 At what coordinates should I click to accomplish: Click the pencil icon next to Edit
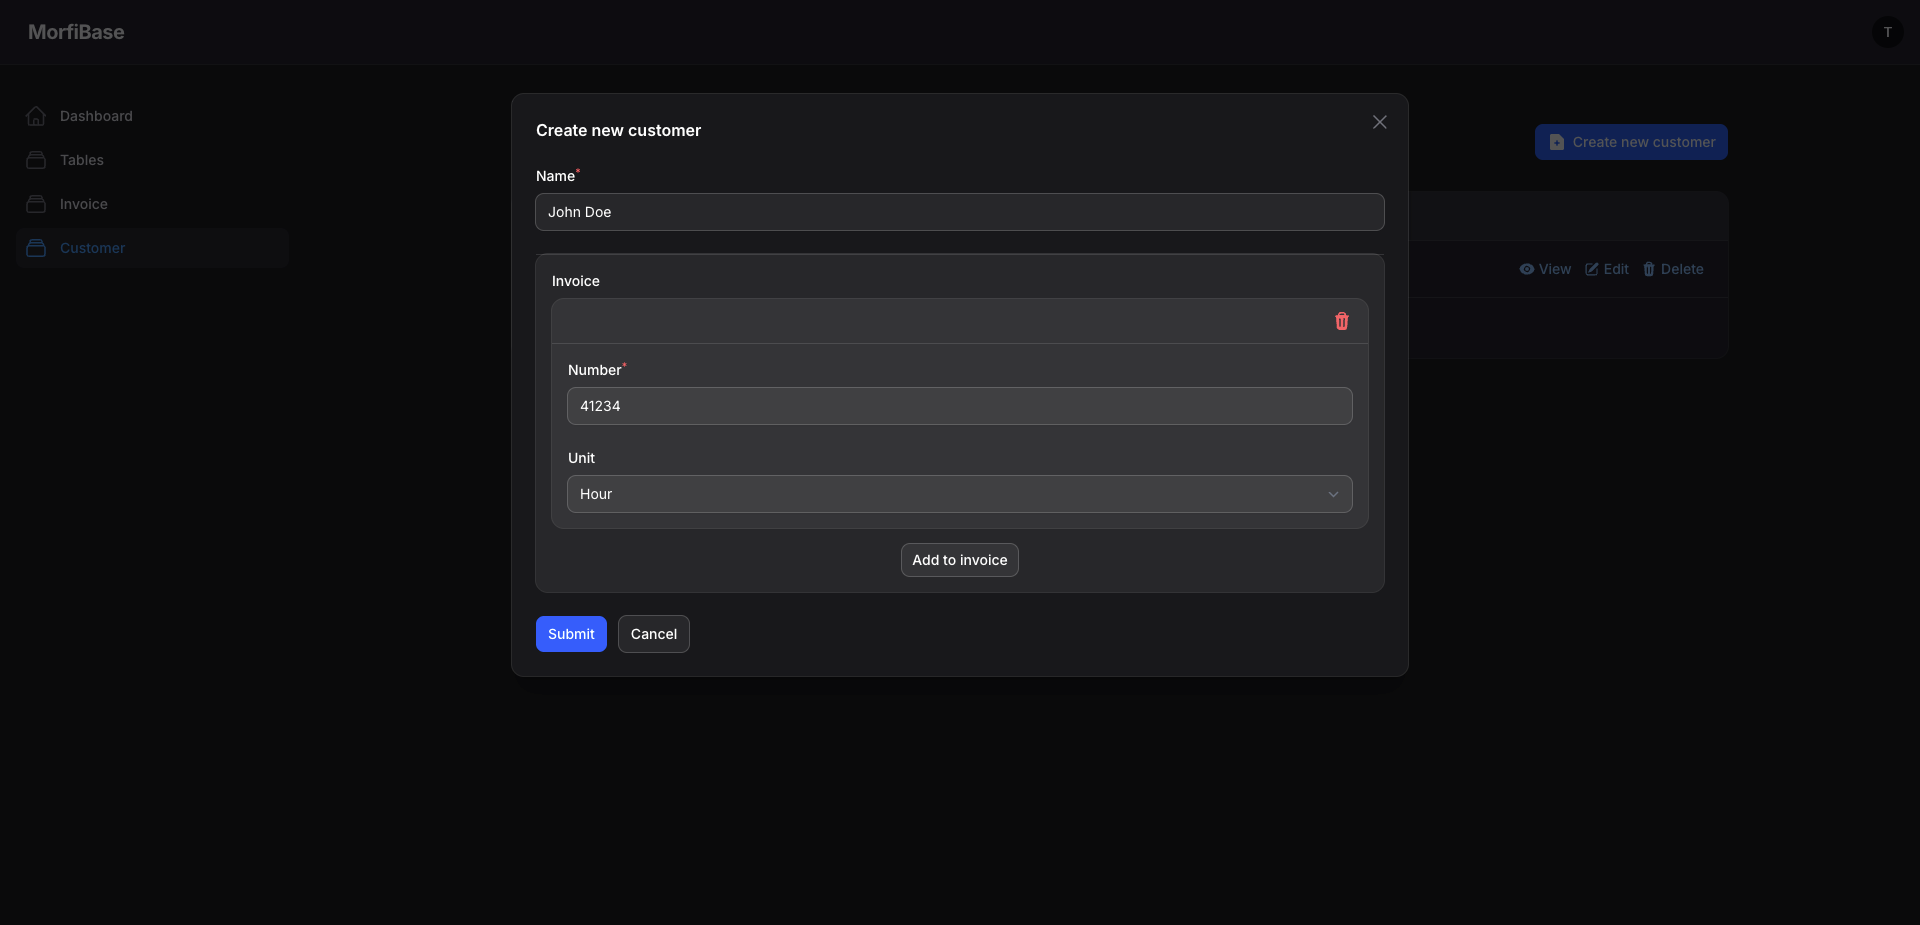point(1592,269)
